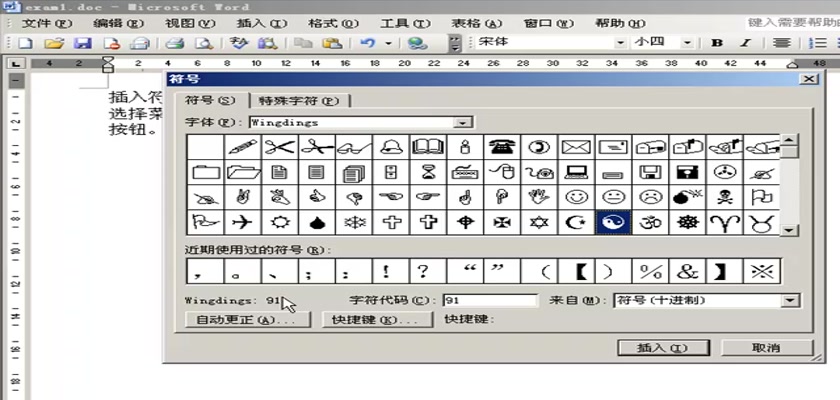Click the symbol grid scroll up arrow
Viewport: 840px width, 400px height.
tap(788, 140)
